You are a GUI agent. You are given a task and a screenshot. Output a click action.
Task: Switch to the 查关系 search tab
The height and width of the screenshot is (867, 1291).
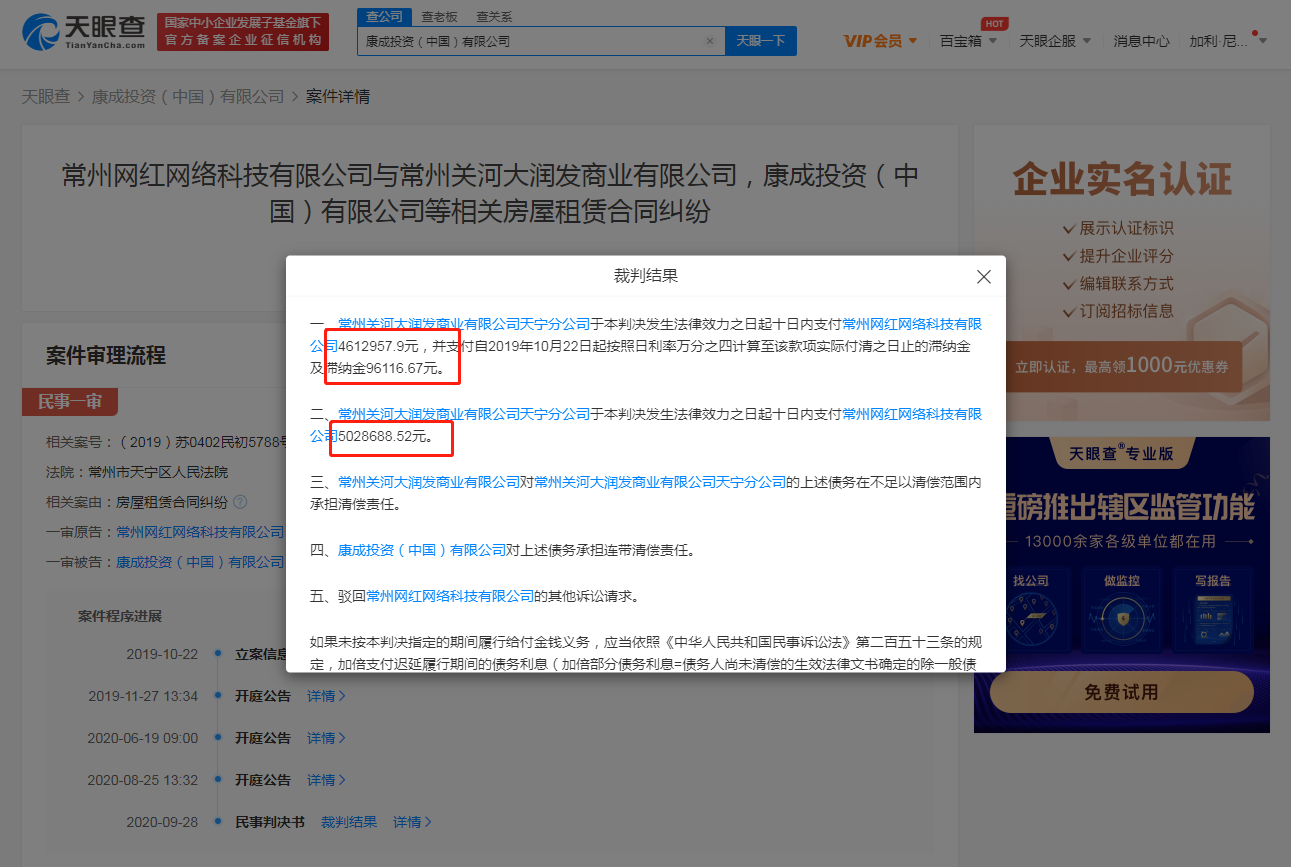click(x=494, y=17)
